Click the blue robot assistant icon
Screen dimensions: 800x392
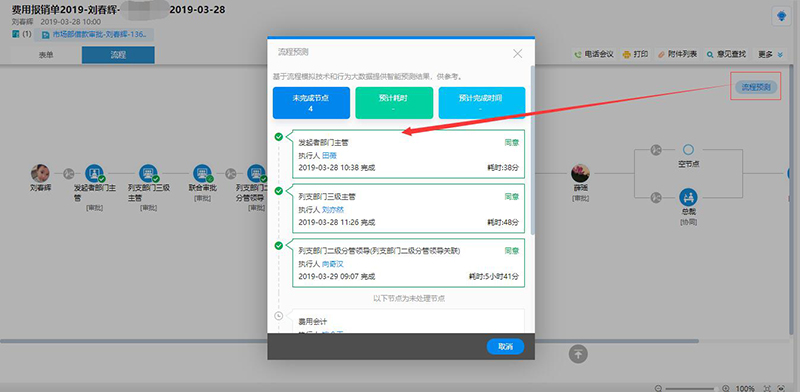pyautogui.click(x=781, y=16)
